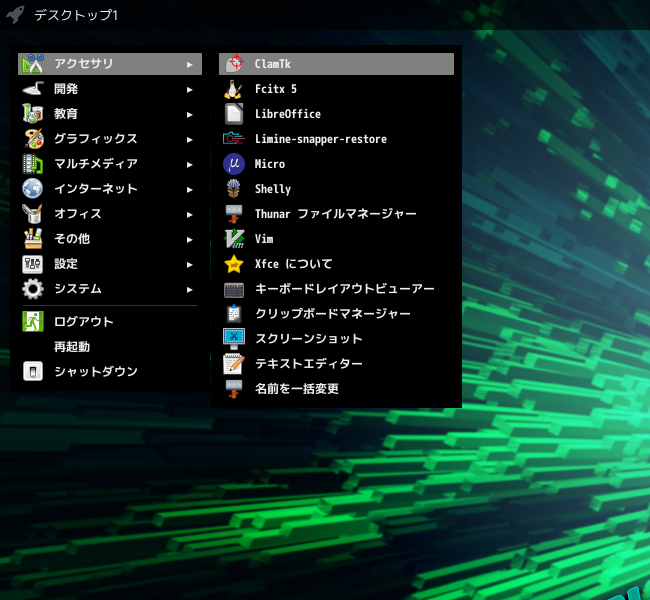650x600 pixels.
Task: Open the 設定 menu category
Action: point(110,264)
